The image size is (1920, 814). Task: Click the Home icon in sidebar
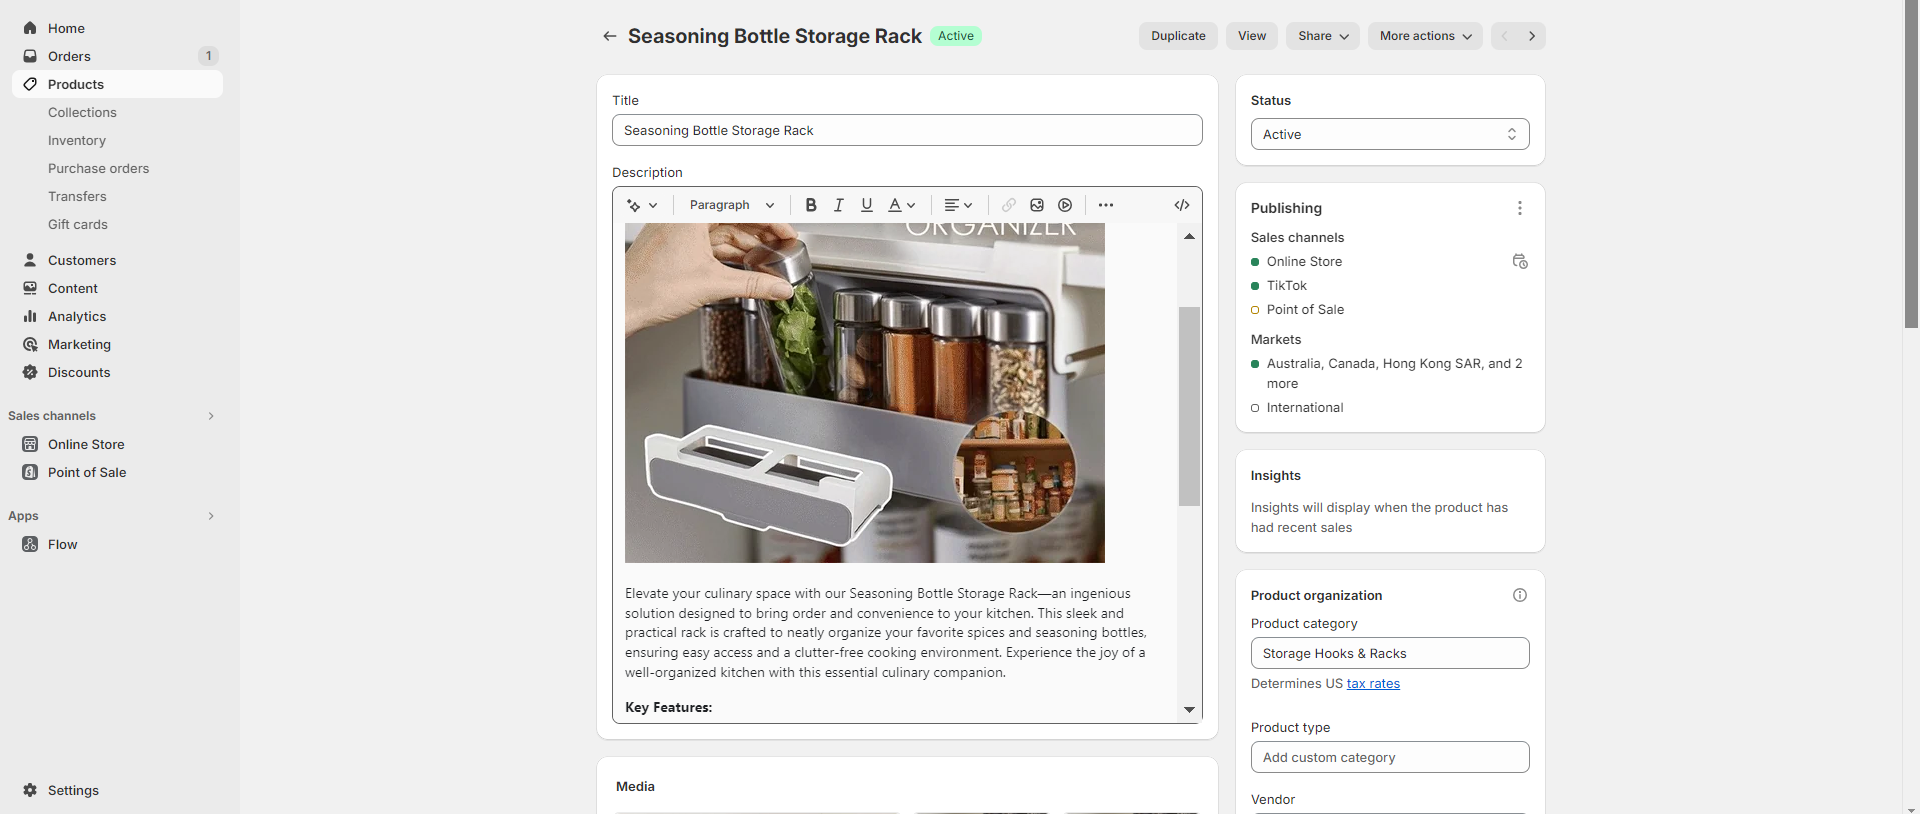(x=30, y=28)
